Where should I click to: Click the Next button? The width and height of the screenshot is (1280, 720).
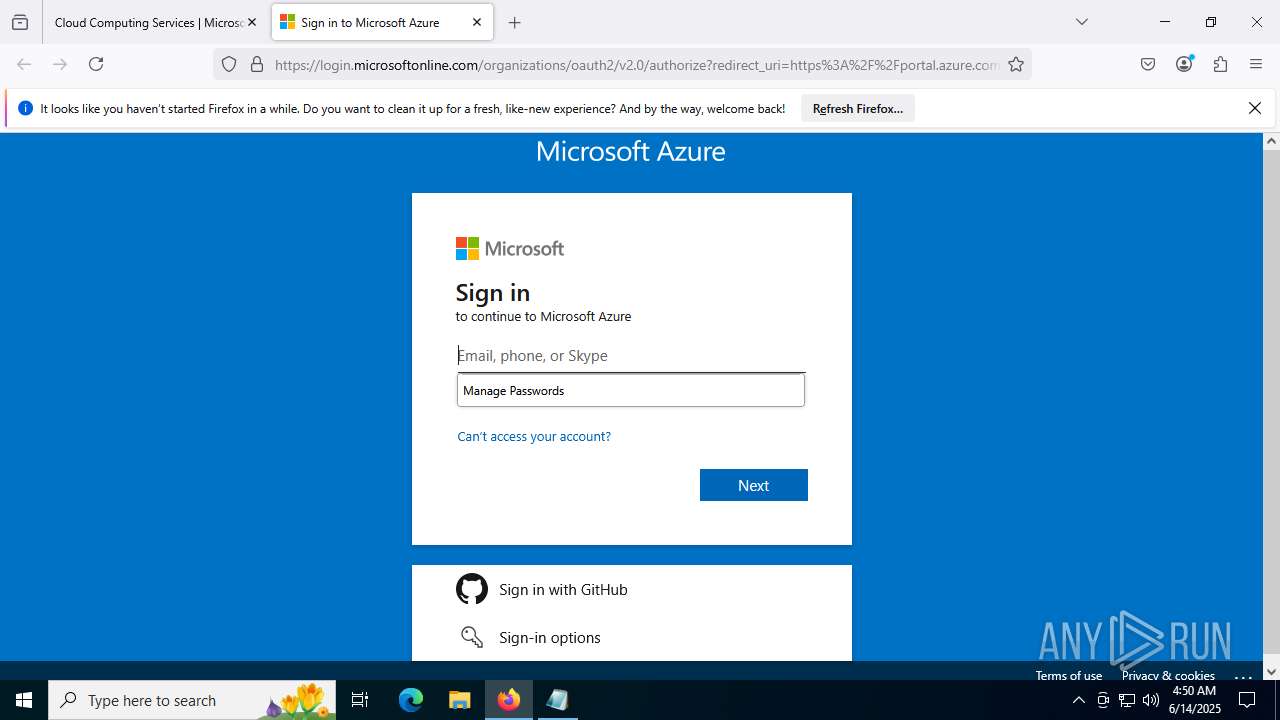point(754,485)
